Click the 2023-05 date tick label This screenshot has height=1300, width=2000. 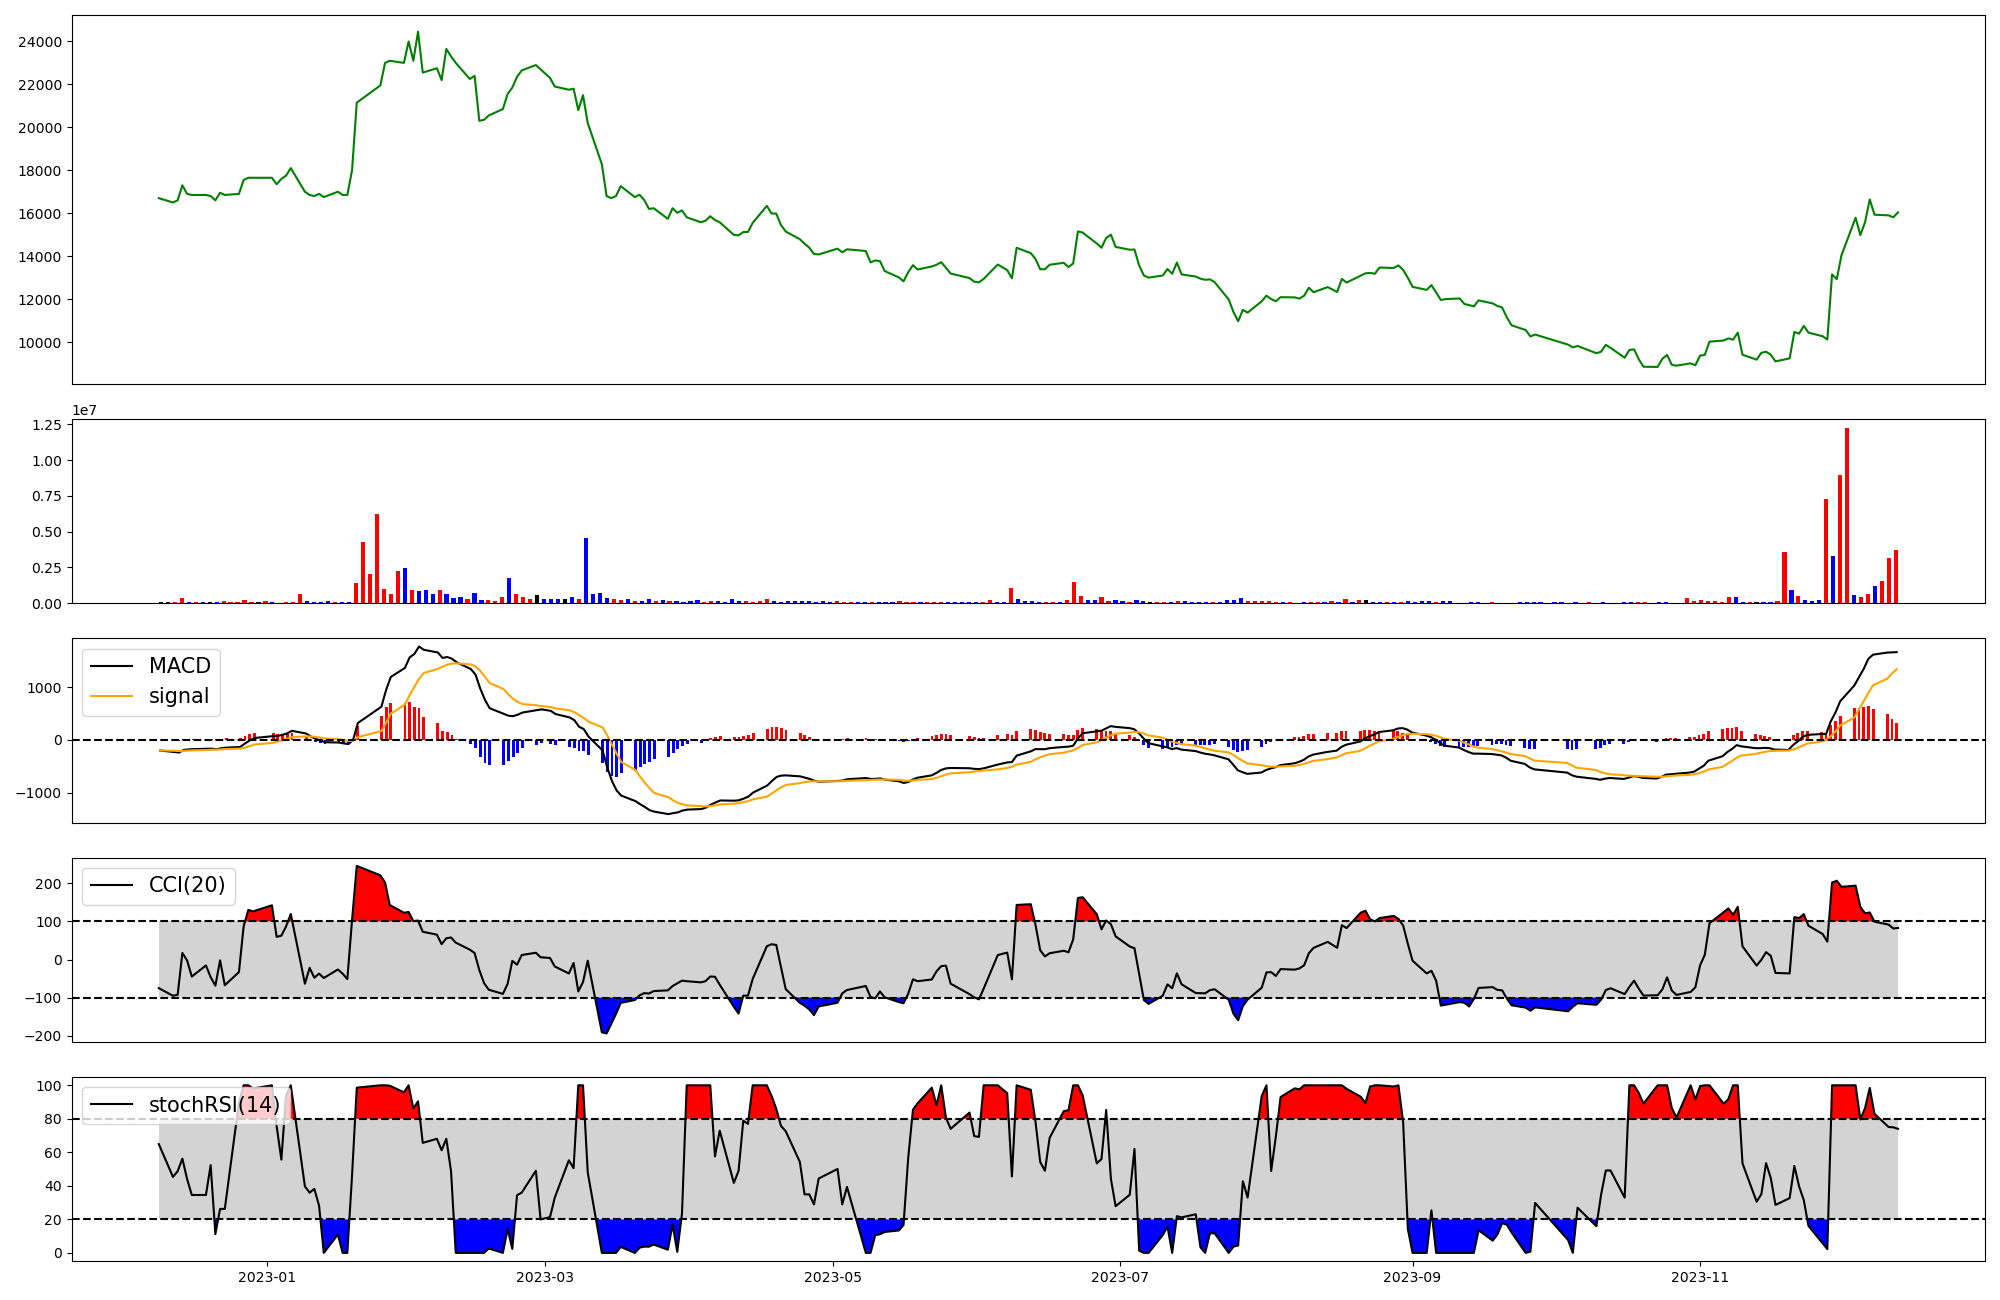[833, 1277]
